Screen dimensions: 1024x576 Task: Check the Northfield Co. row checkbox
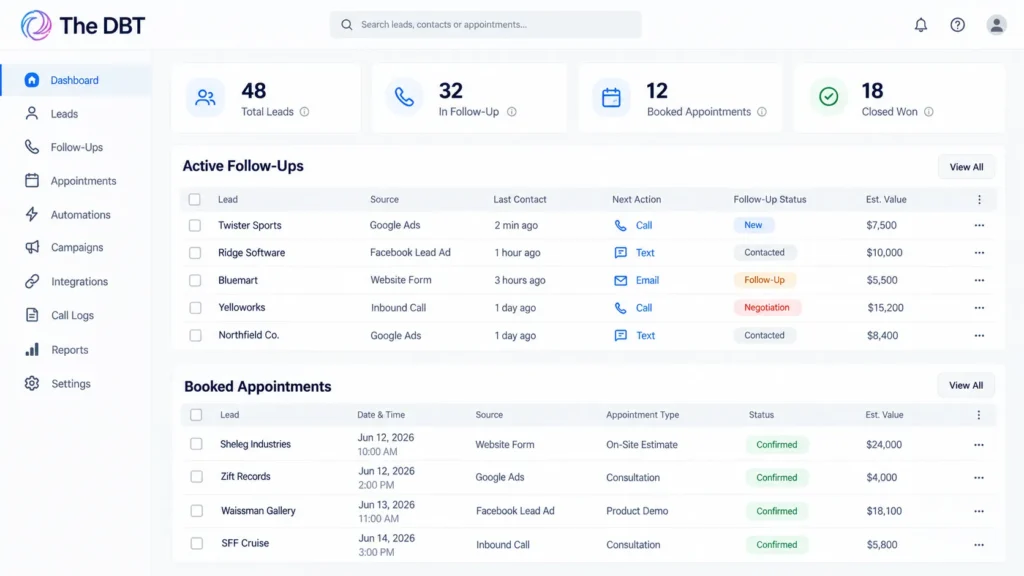click(x=195, y=336)
